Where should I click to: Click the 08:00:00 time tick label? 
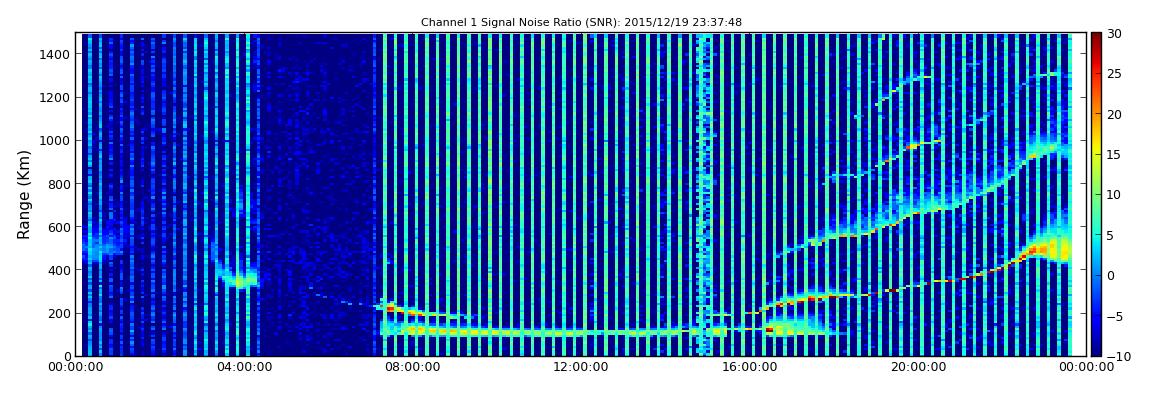click(x=412, y=367)
